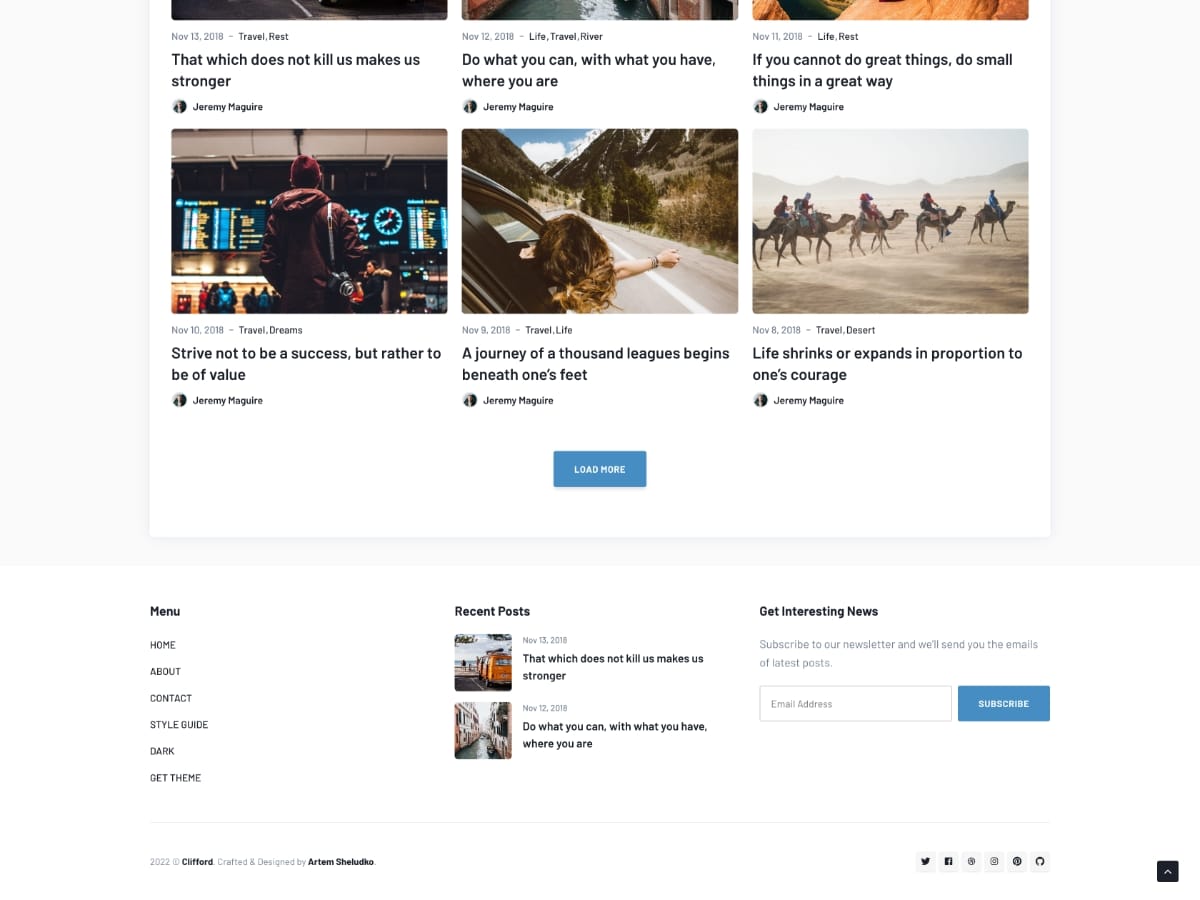Visit Instagram via footer icon

[994, 861]
